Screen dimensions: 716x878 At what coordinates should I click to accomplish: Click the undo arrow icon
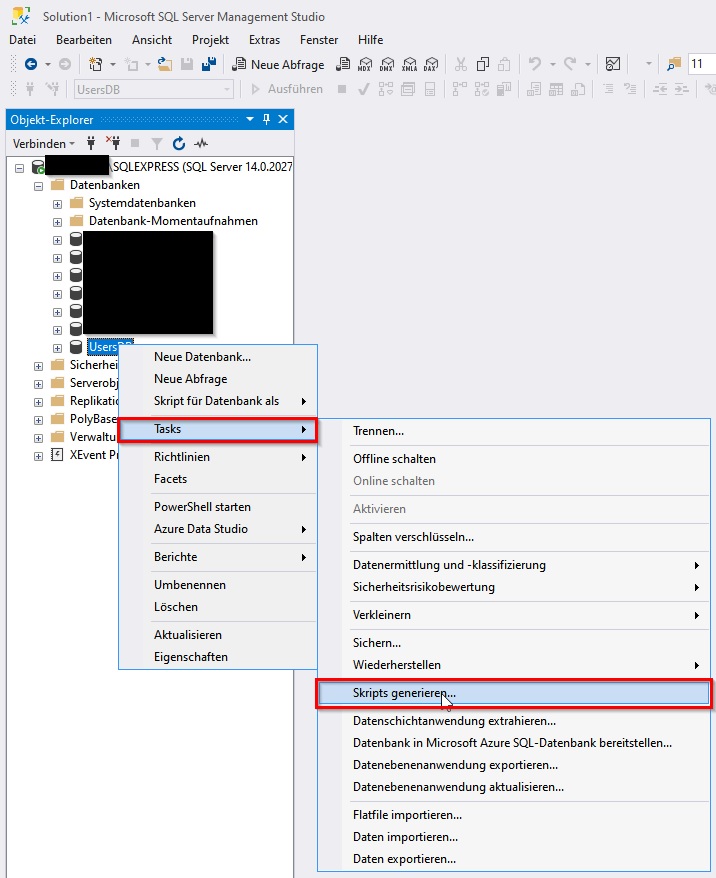pos(535,64)
